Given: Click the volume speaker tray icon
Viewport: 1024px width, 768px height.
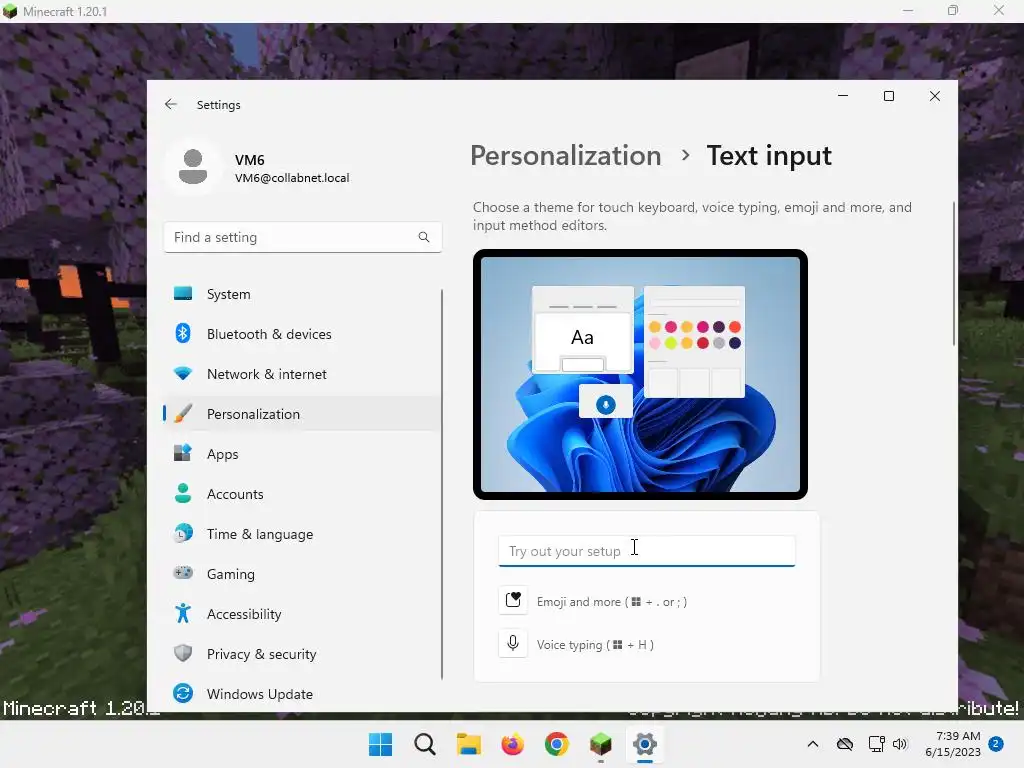Looking at the screenshot, I should pos(900,744).
